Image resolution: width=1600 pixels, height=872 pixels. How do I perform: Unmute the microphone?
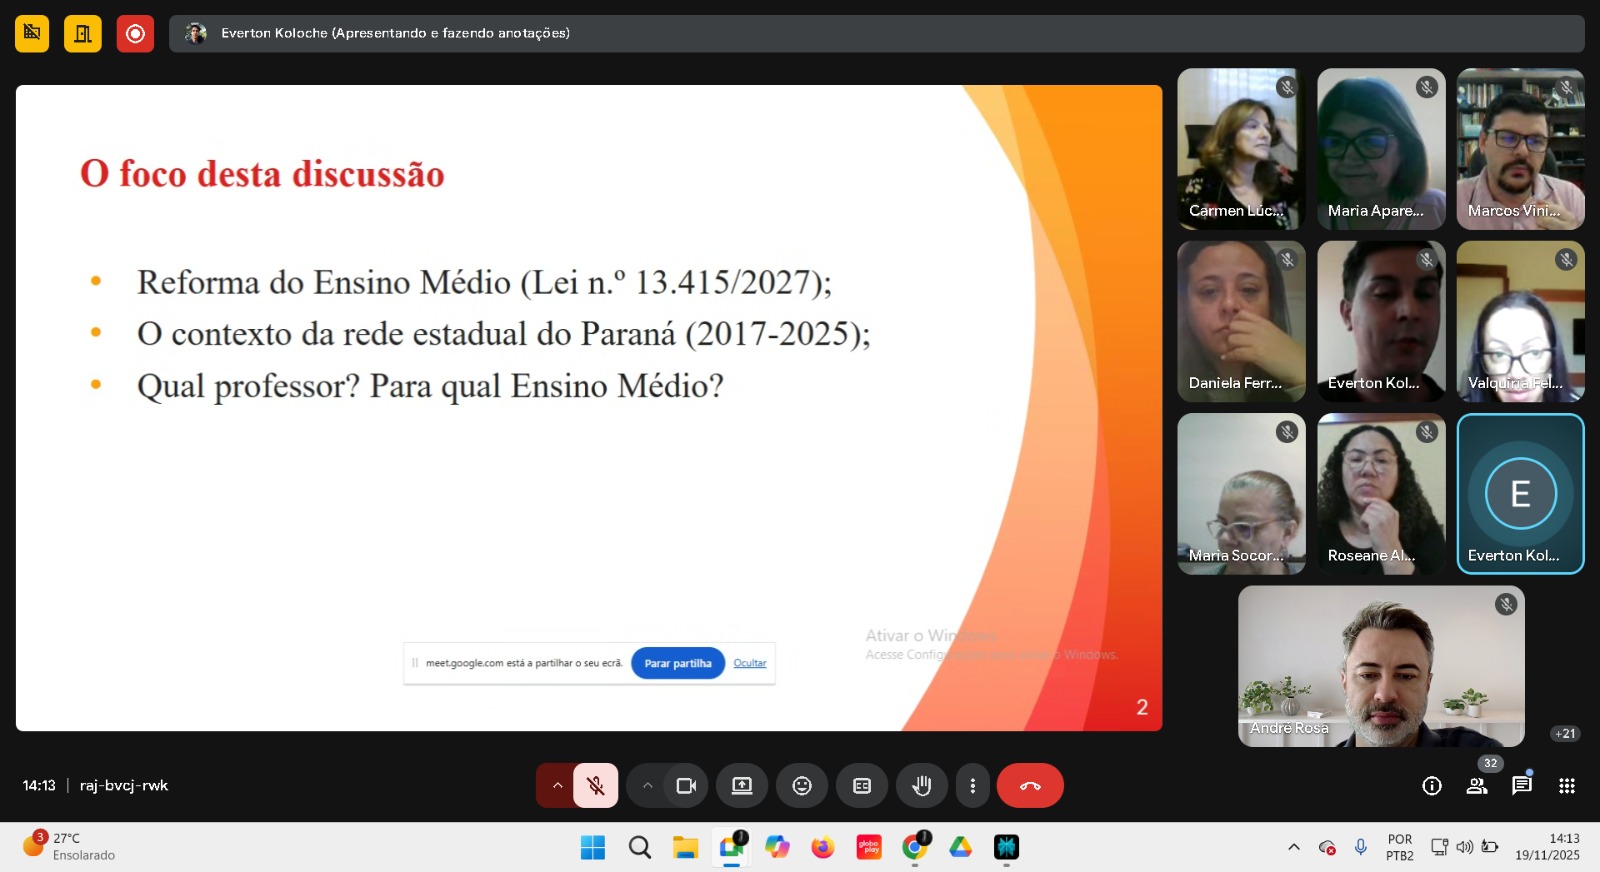point(596,786)
